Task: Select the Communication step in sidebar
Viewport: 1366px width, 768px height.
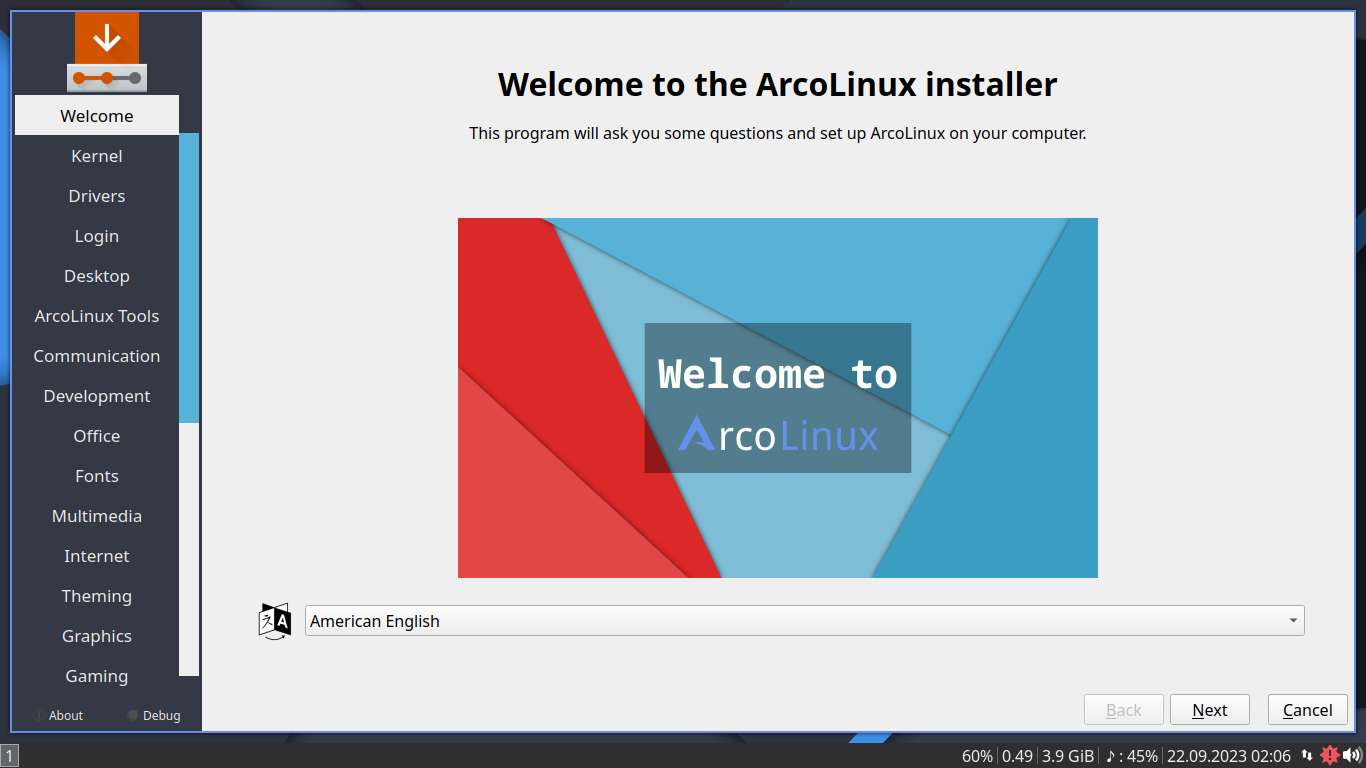Action: [x=97, y=356]
